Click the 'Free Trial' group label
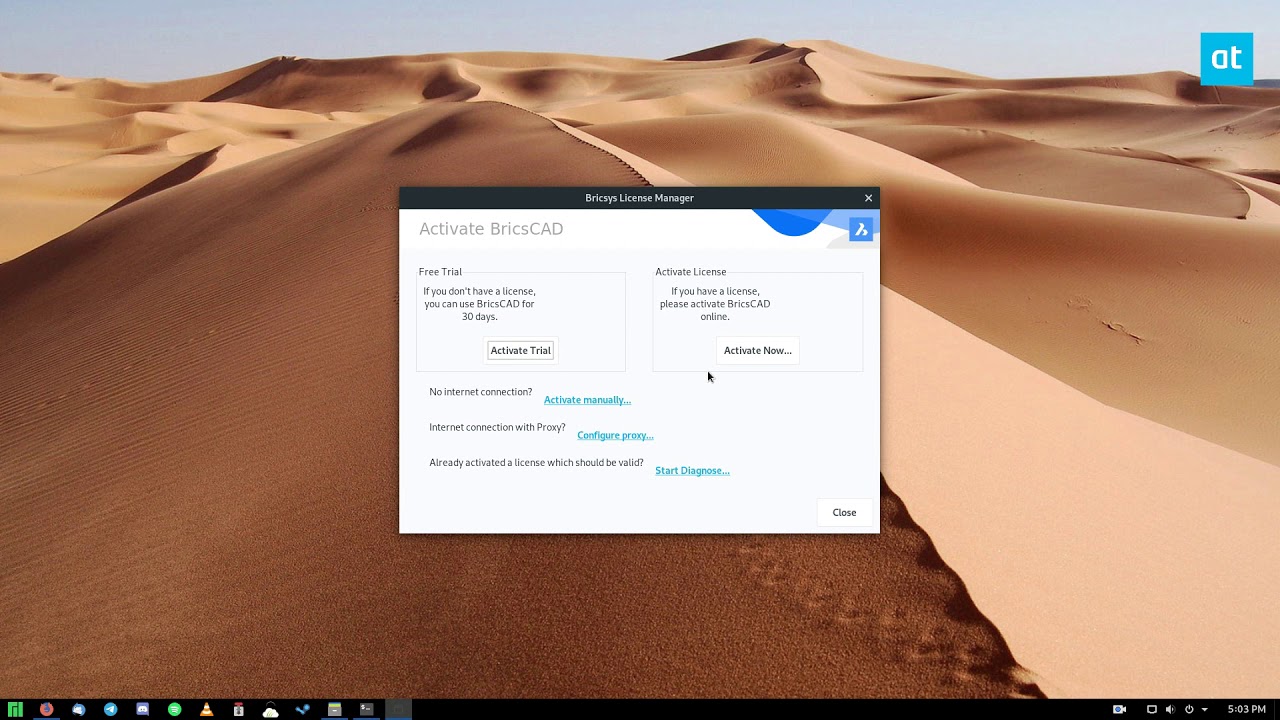 (x=440, y=272)
